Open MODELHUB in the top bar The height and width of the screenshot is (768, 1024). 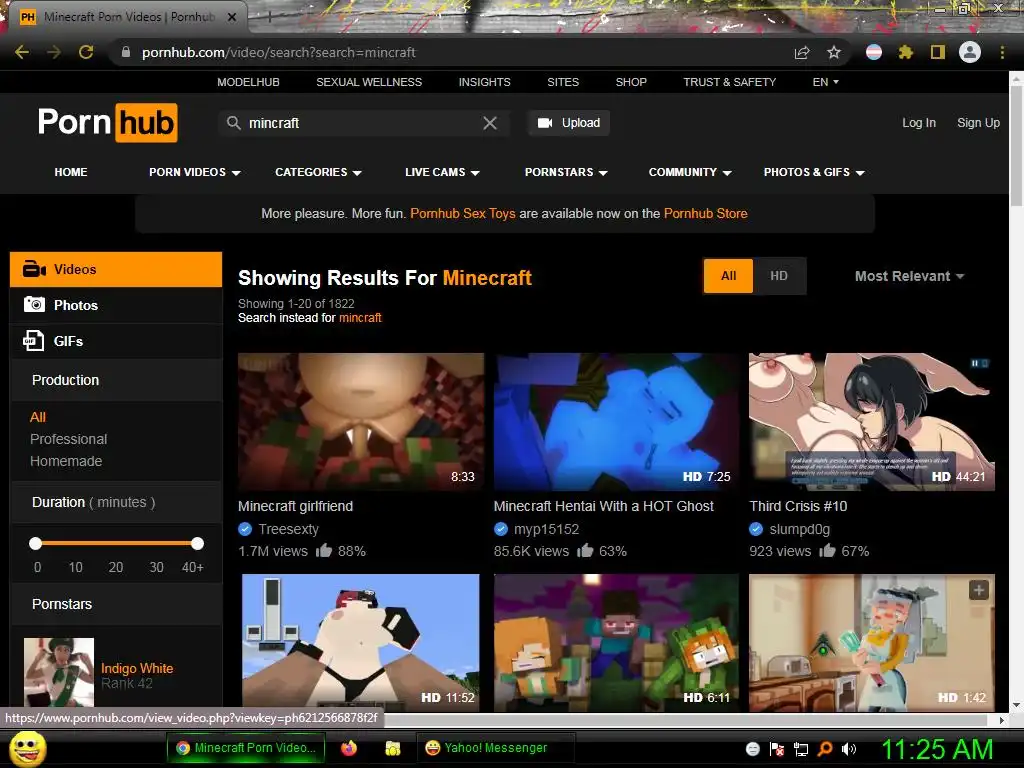point(248,82)
